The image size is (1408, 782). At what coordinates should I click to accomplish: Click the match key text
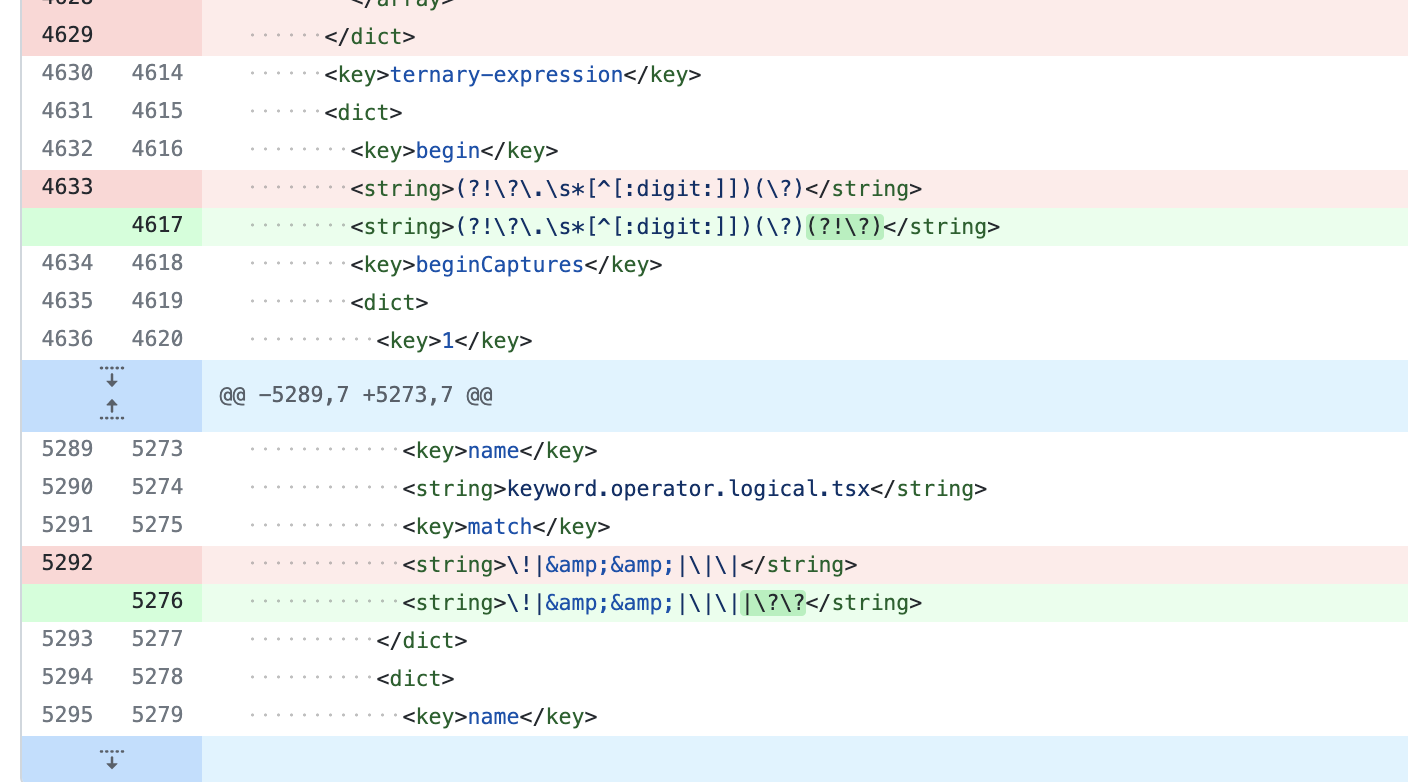click(500, 526)
